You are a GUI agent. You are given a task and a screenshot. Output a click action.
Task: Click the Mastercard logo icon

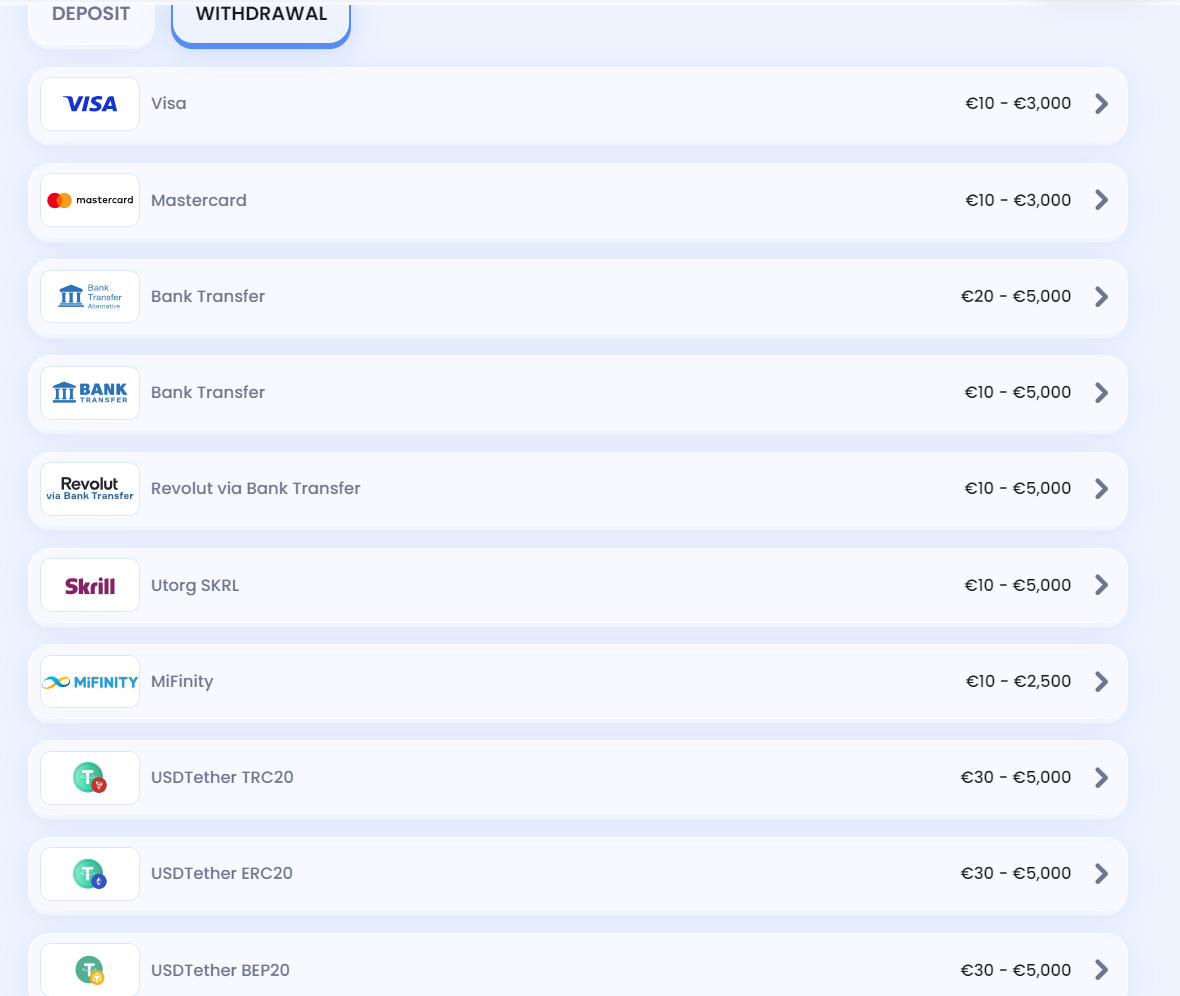click(90, 200)
